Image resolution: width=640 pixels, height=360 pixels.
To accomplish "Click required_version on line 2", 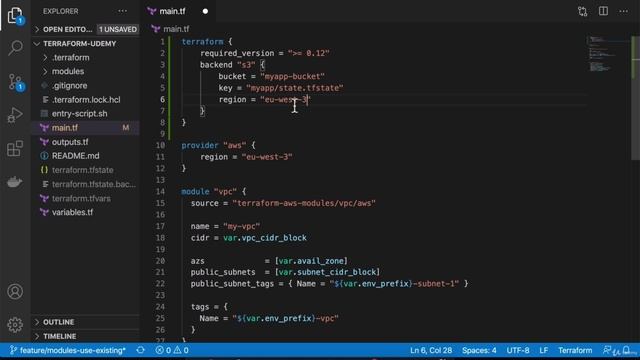I will pyautogui.click(x=237, y=53).
